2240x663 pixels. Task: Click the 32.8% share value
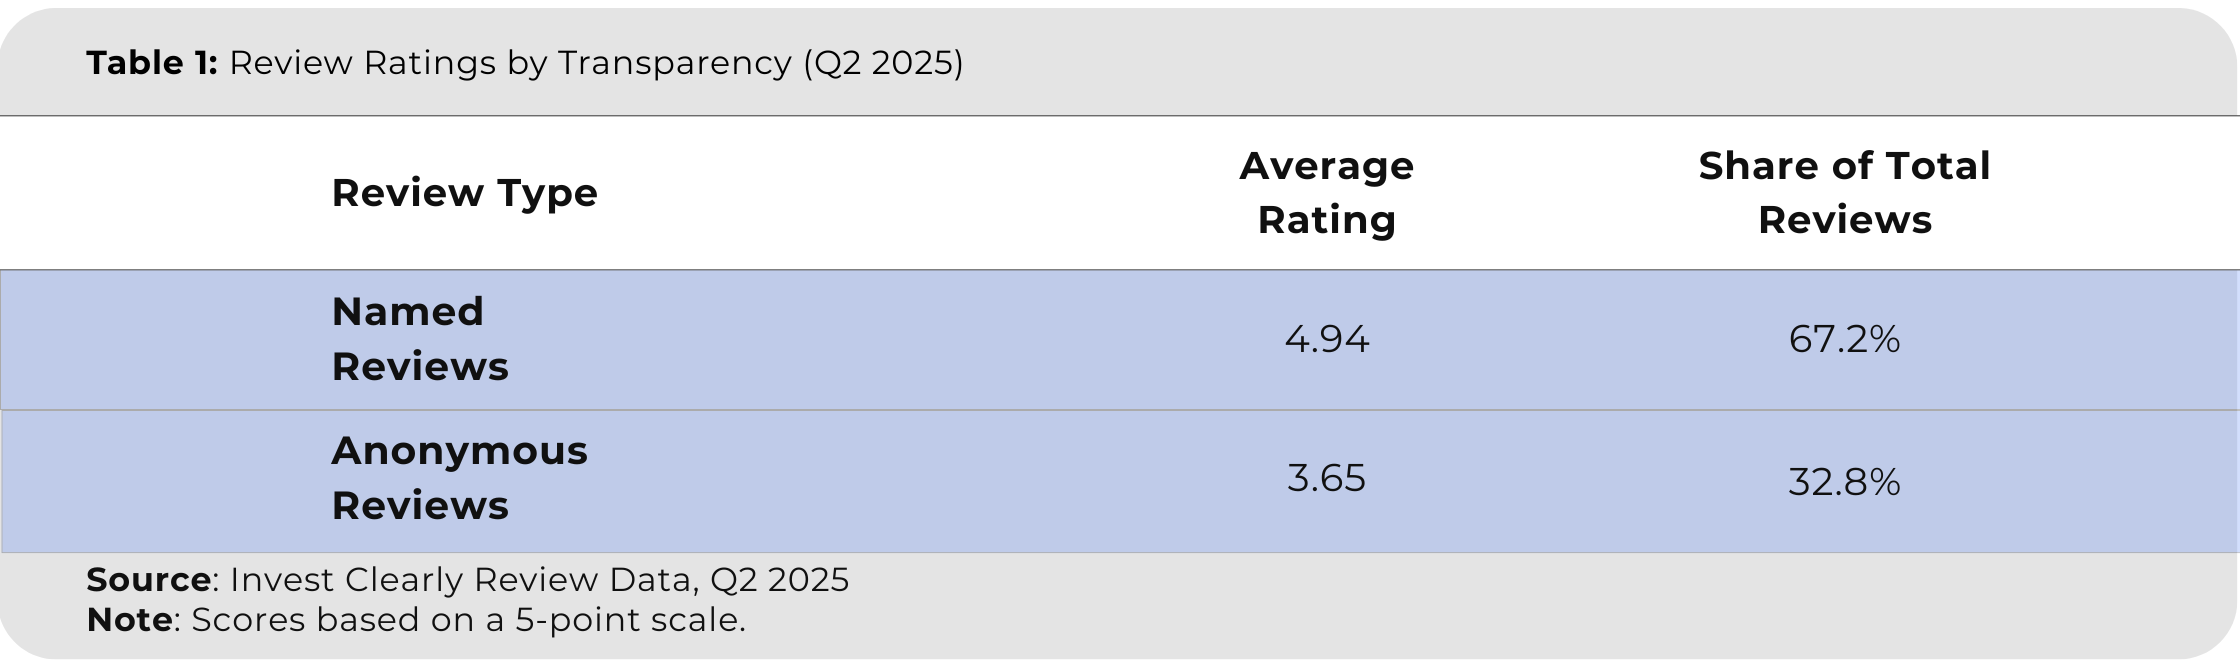[1844, 483]
